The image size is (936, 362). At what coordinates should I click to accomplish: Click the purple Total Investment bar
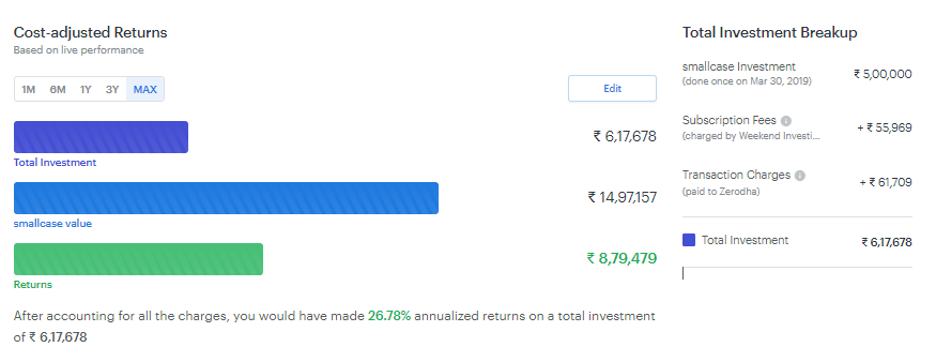101,137
